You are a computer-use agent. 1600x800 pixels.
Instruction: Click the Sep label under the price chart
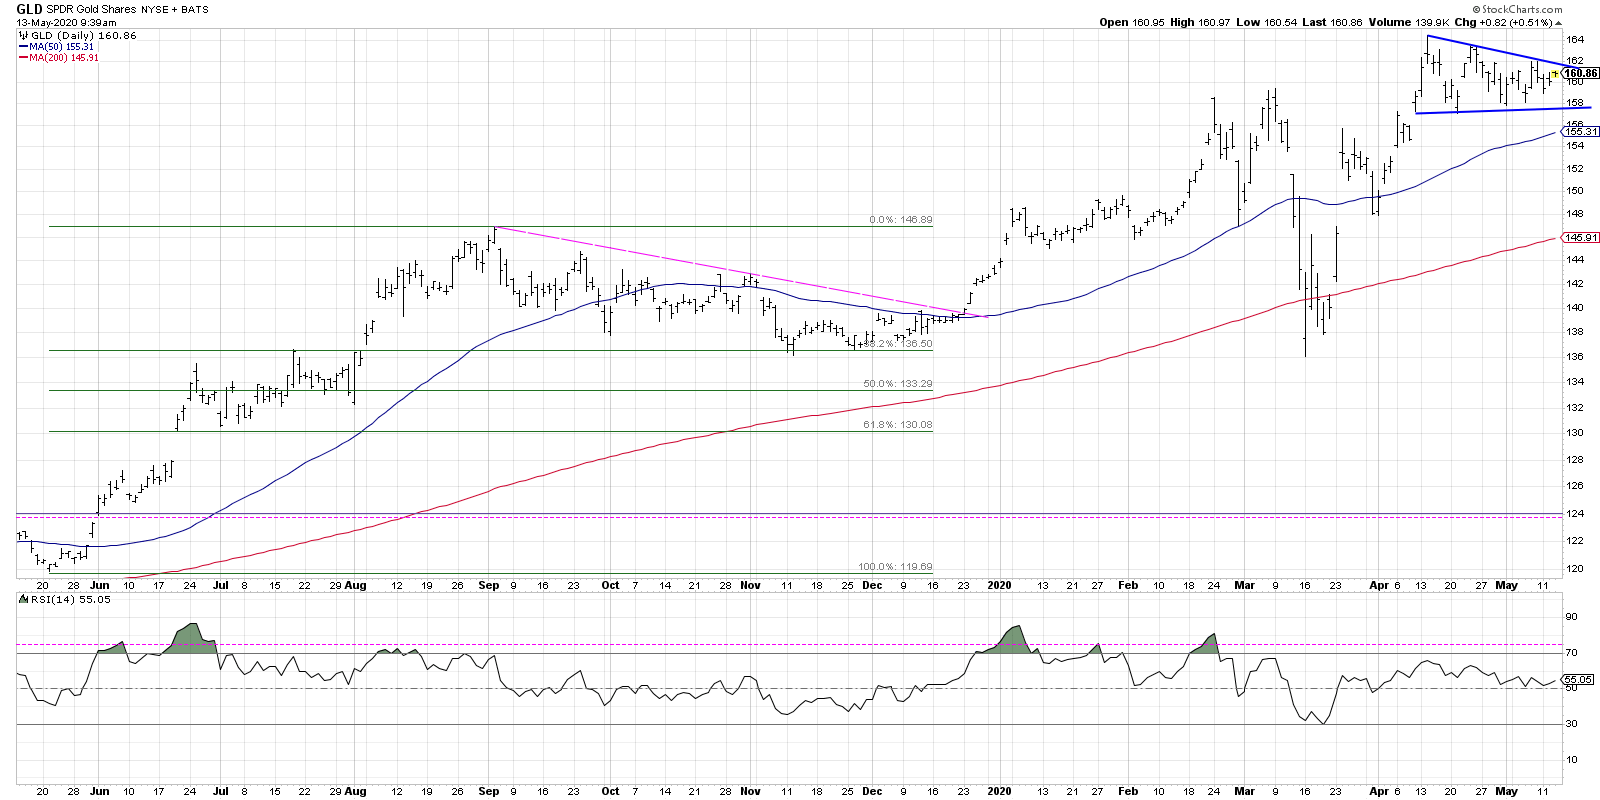[x=488, y=586]
